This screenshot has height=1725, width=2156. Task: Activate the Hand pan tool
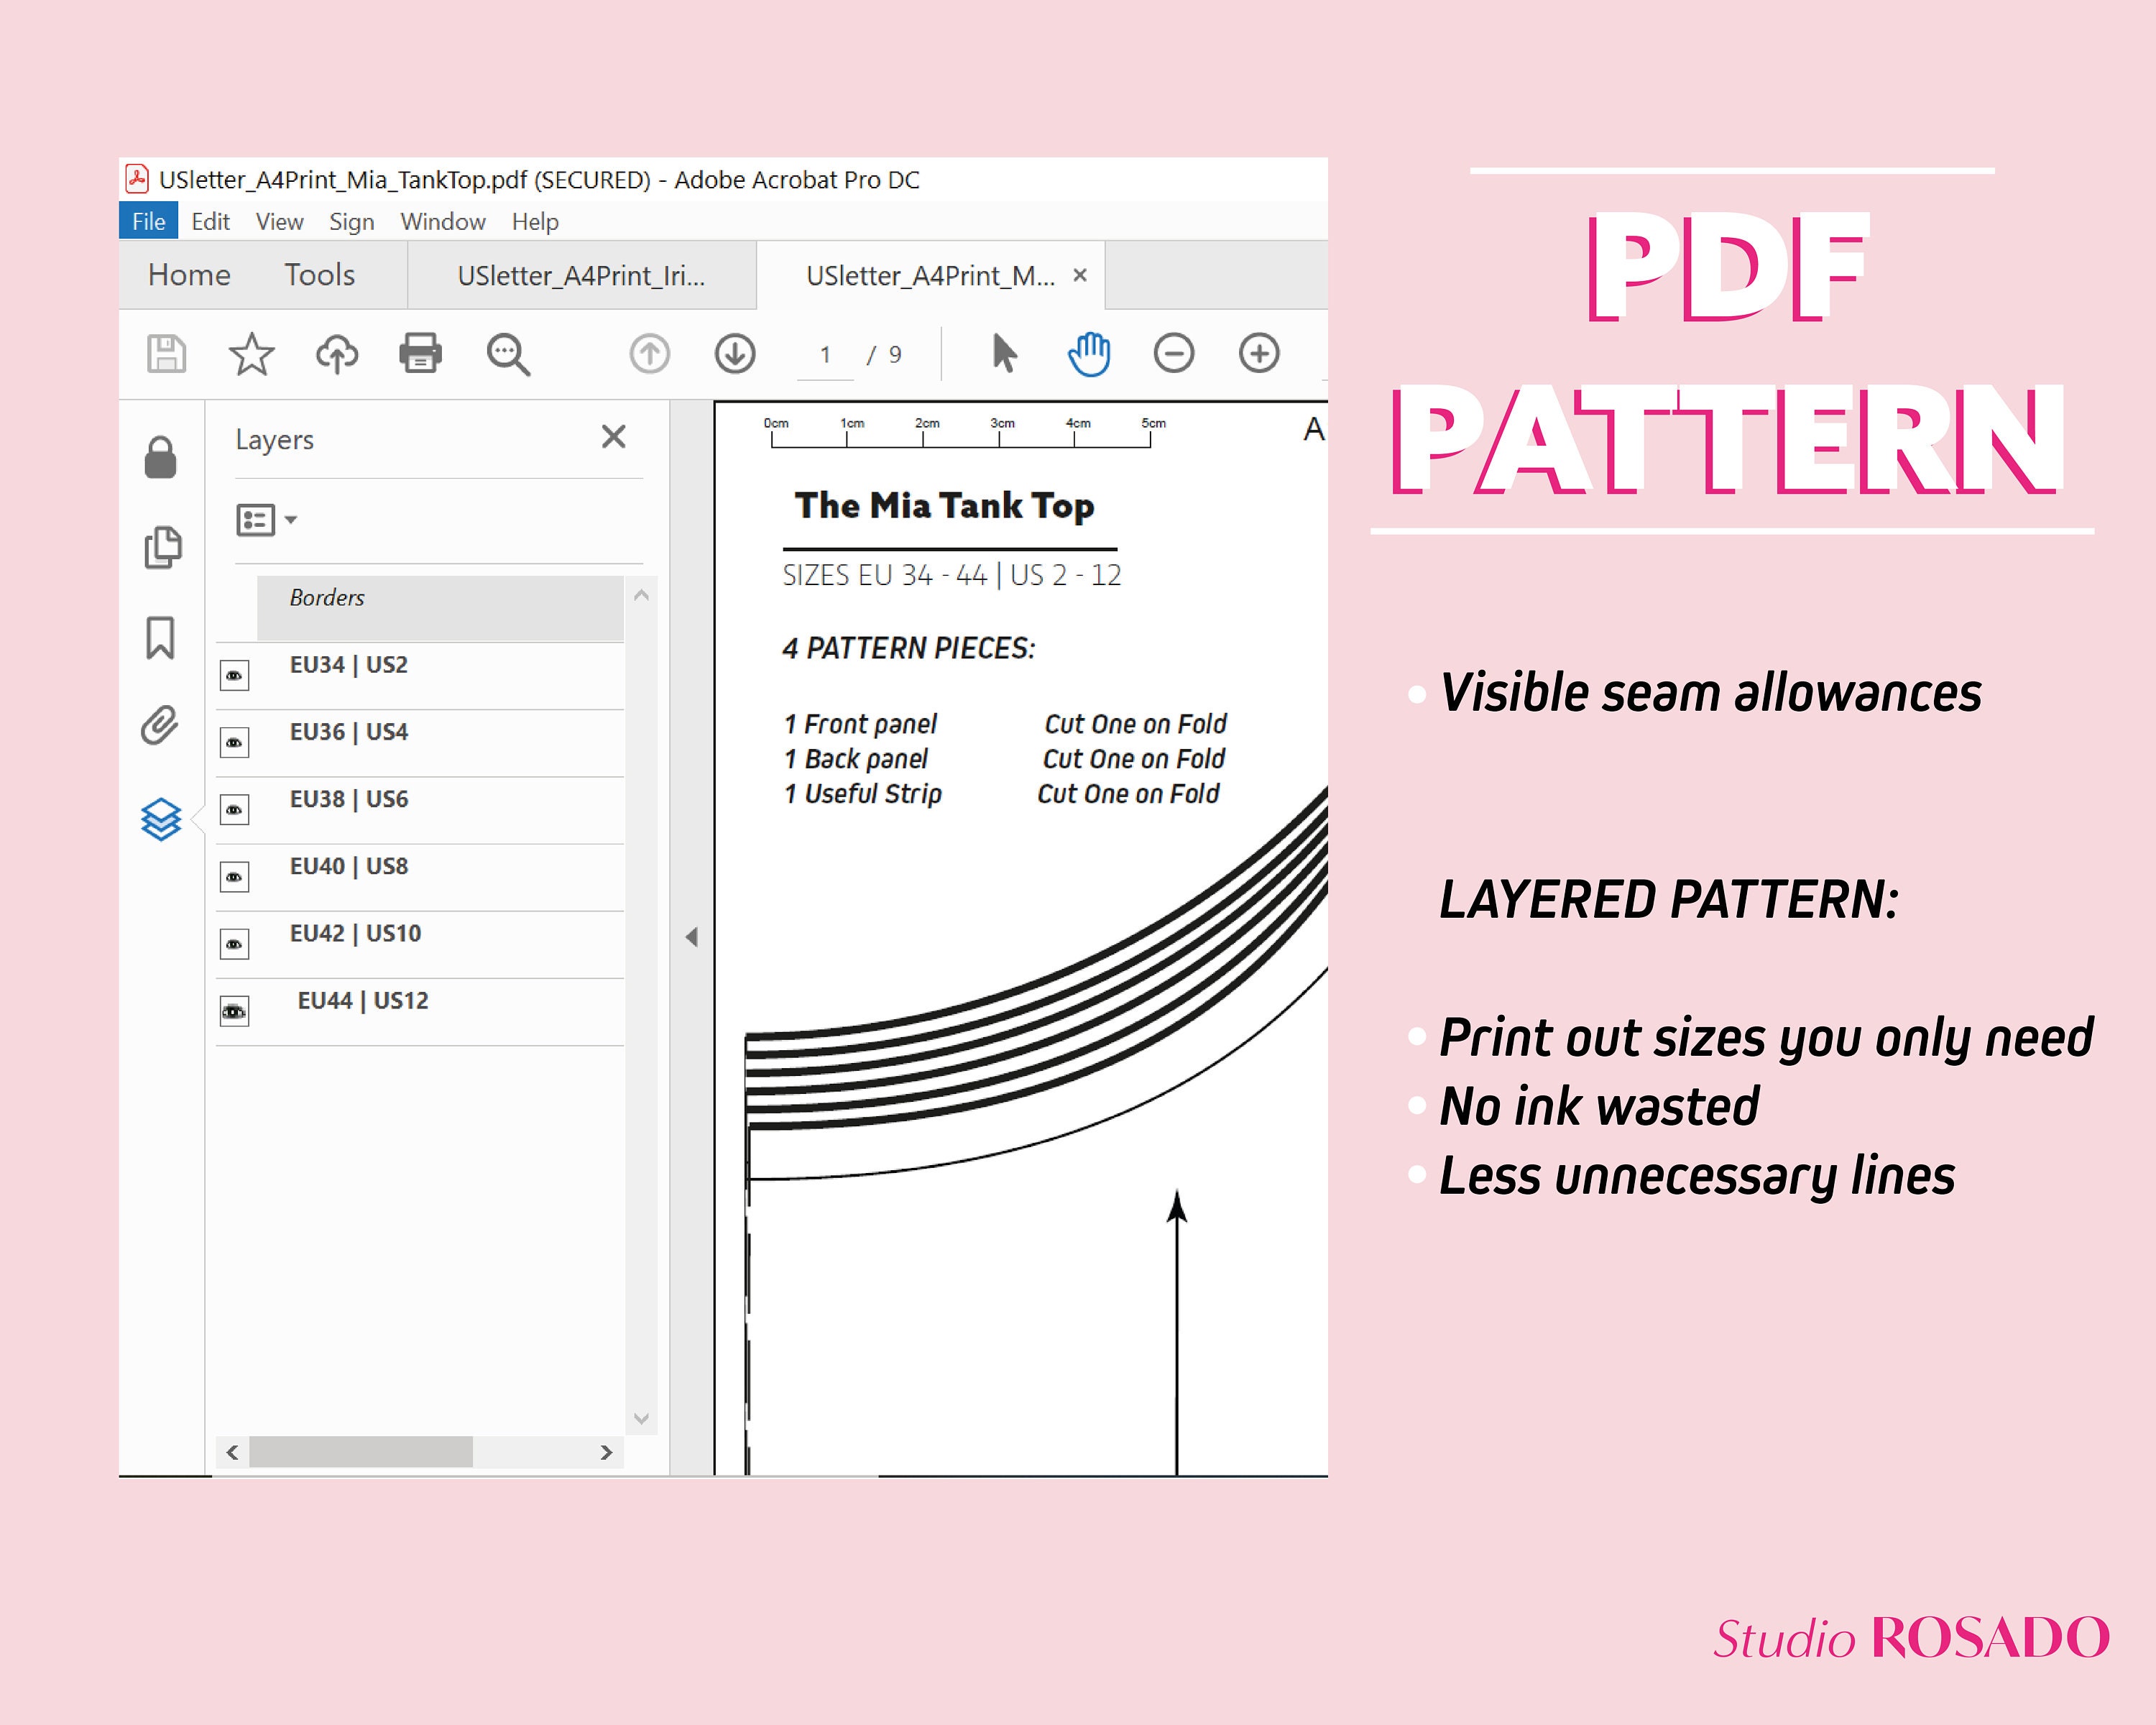[x=1089, y=353]
